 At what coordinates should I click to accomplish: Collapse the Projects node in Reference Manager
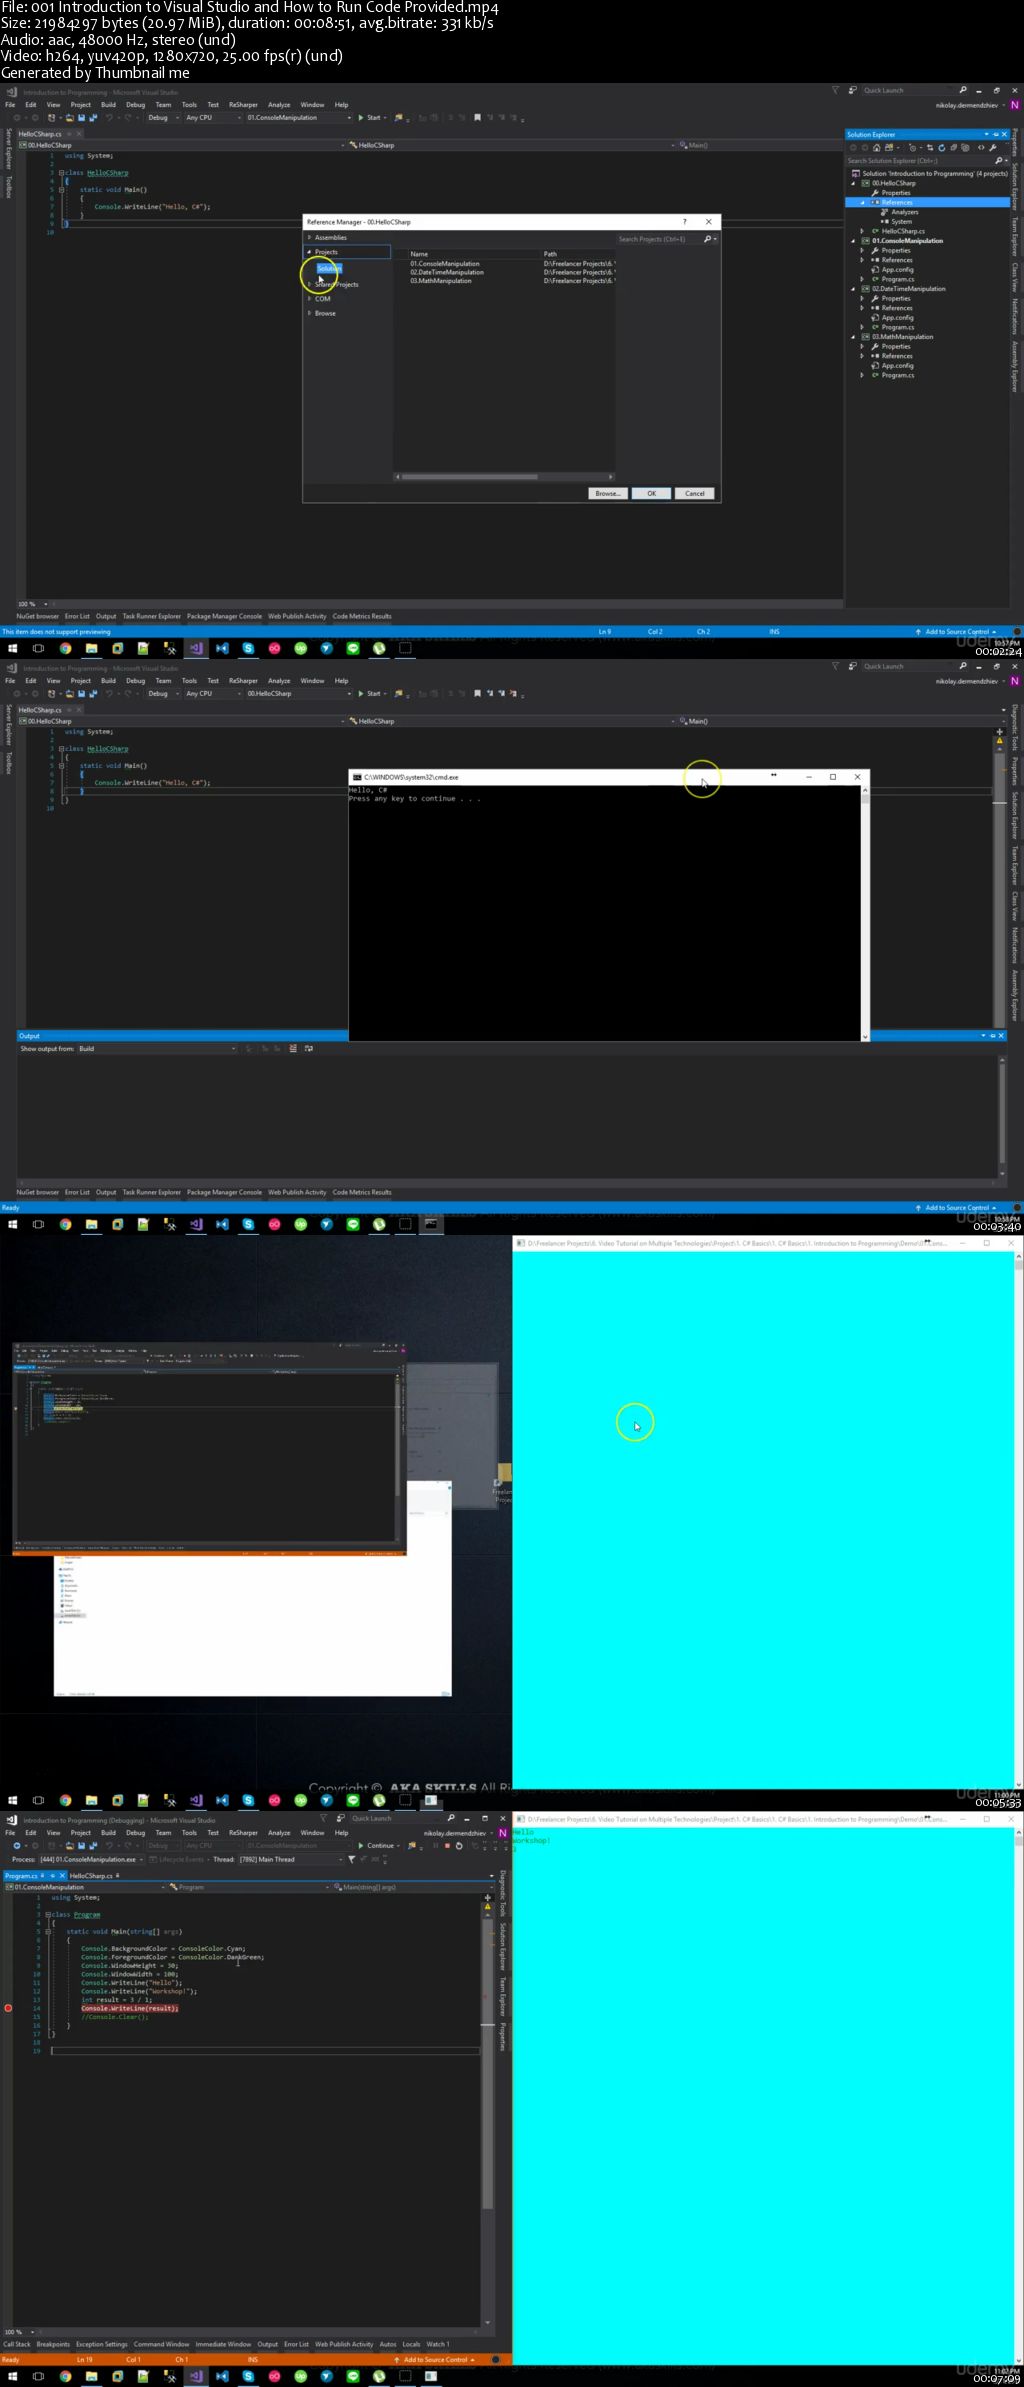pos(309,252)
